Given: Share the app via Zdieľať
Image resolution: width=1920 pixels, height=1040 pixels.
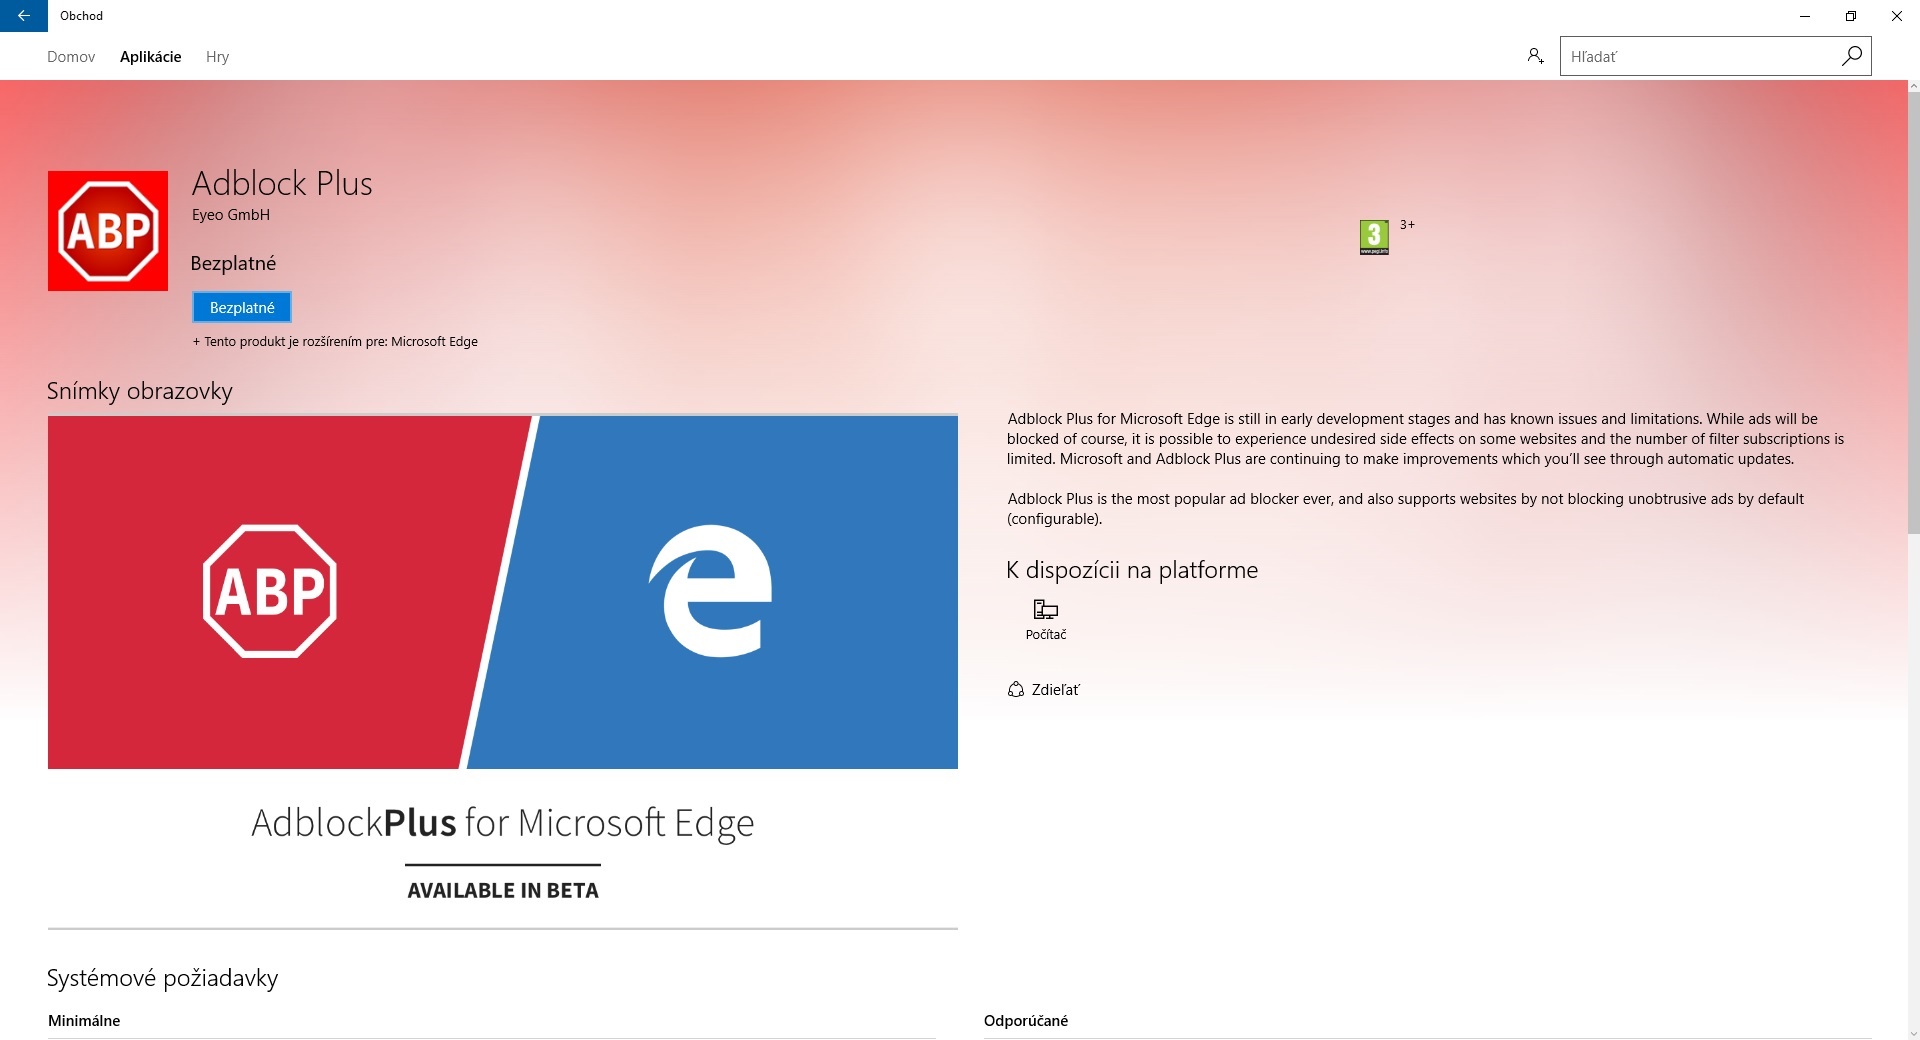Looking at the screenshot, I should pos(1044,690).
